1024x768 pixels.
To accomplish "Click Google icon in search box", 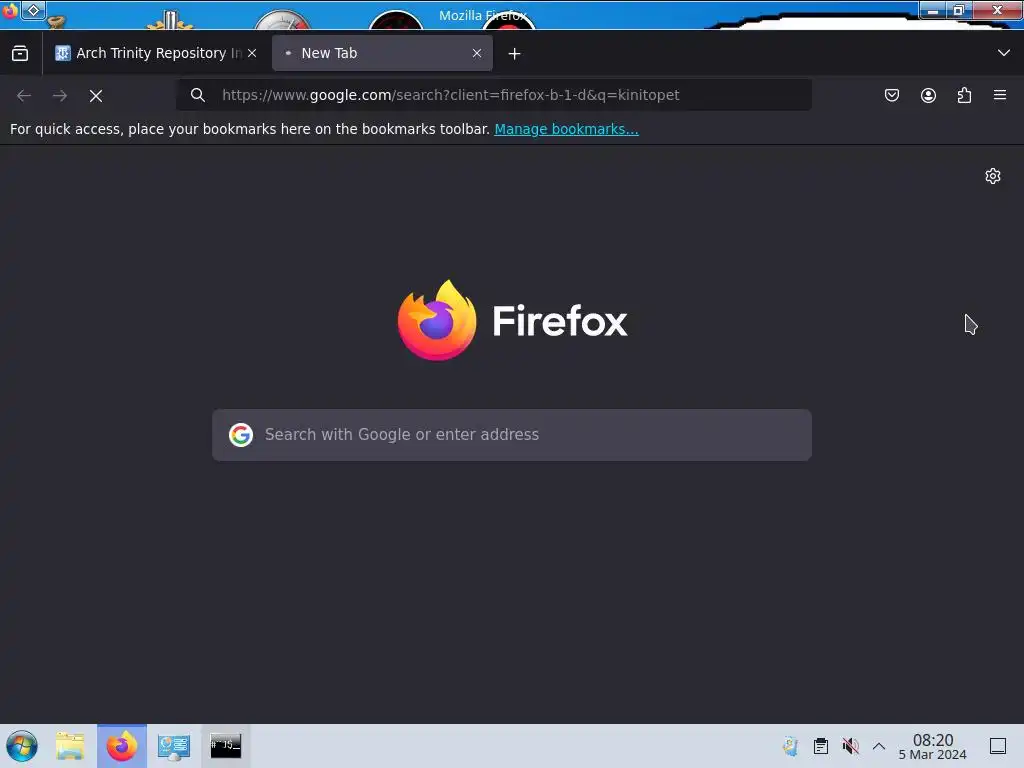I will (x=241, y=435).
